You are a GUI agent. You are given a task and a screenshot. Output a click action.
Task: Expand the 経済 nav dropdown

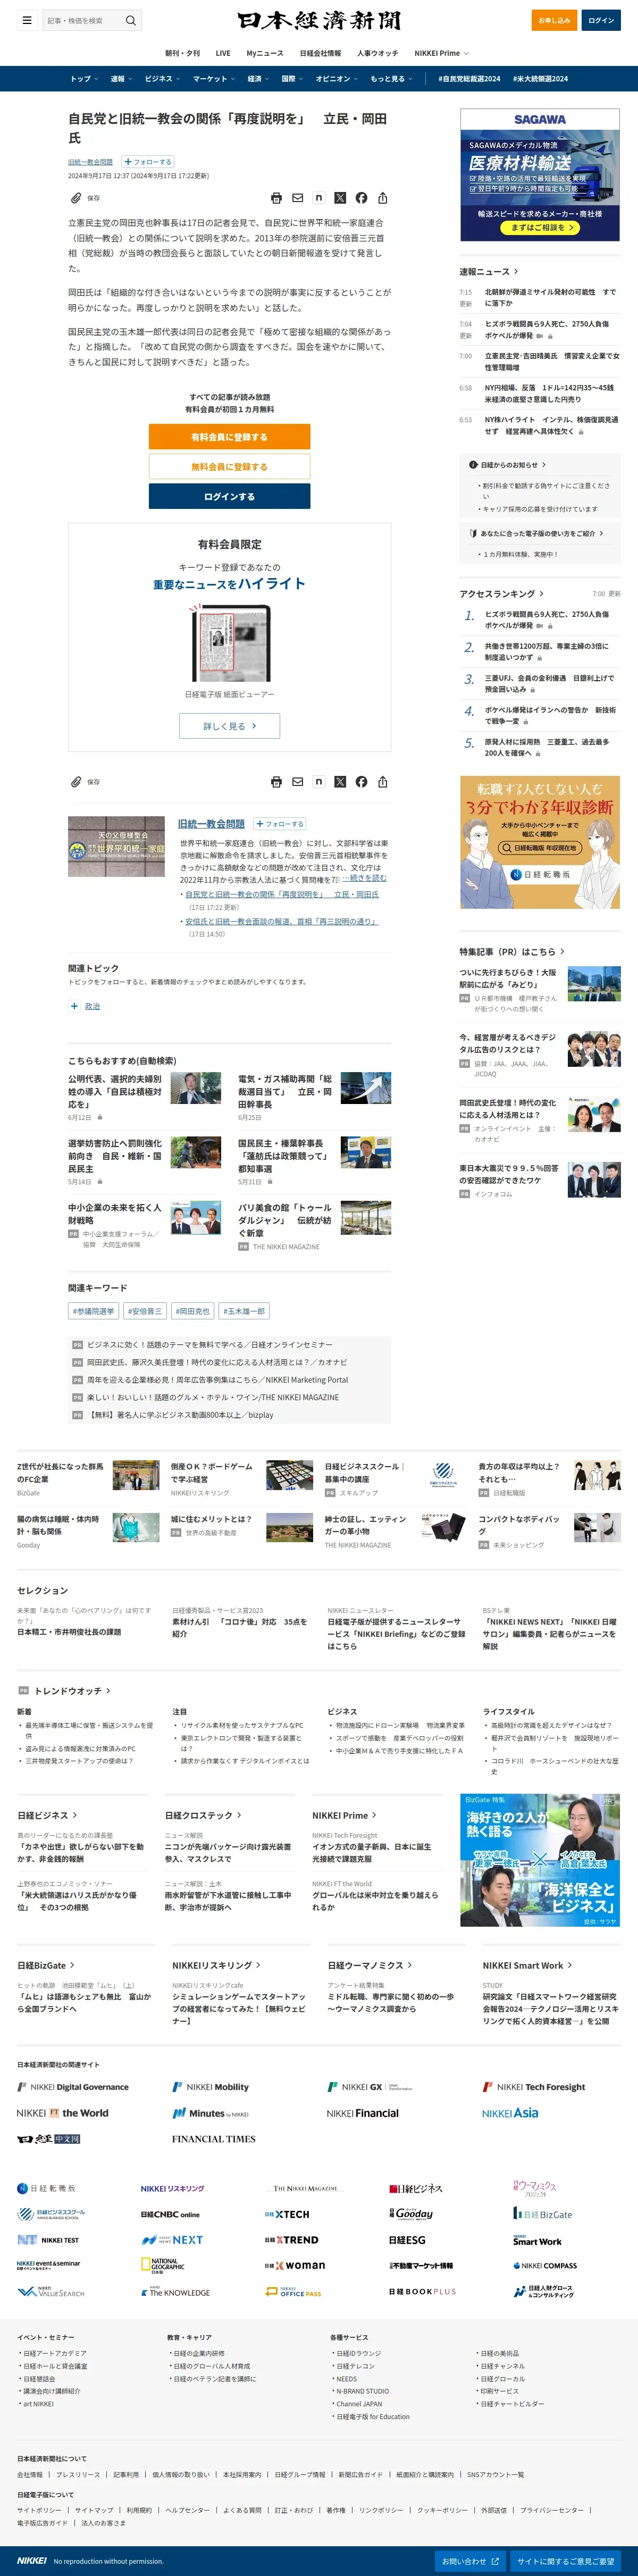tap(259, 78)
